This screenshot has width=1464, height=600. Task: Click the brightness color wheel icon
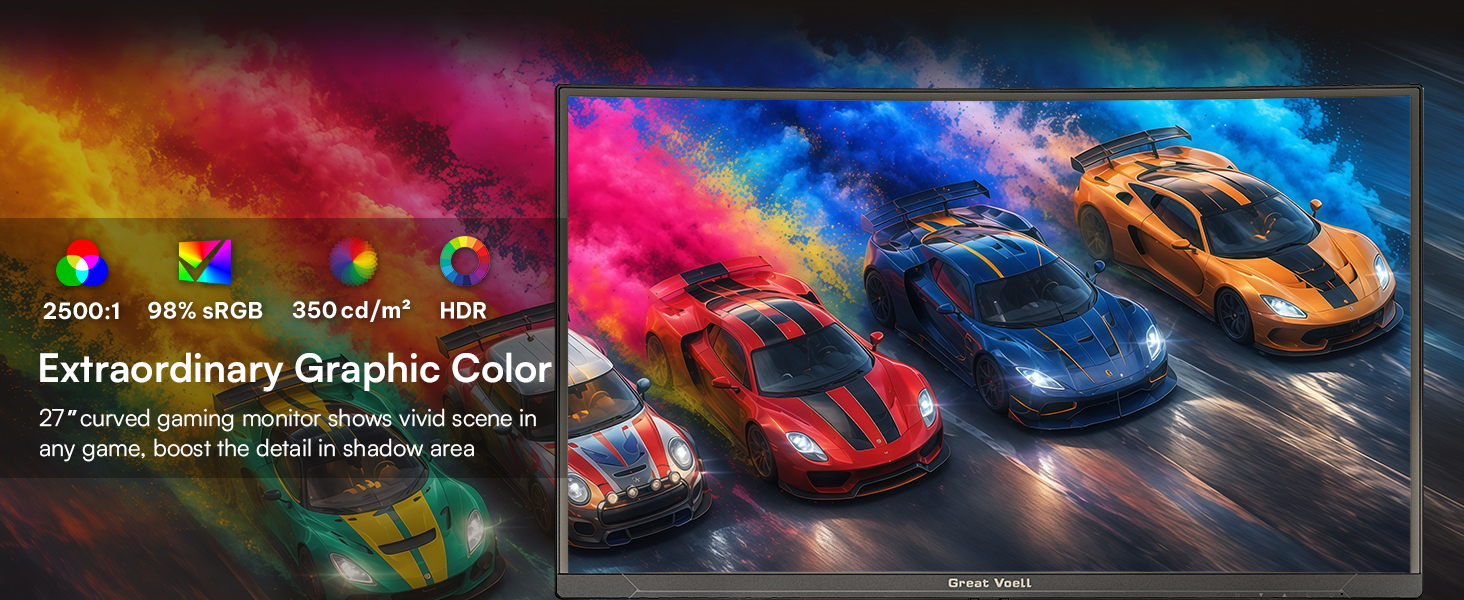tap(353, 261)
